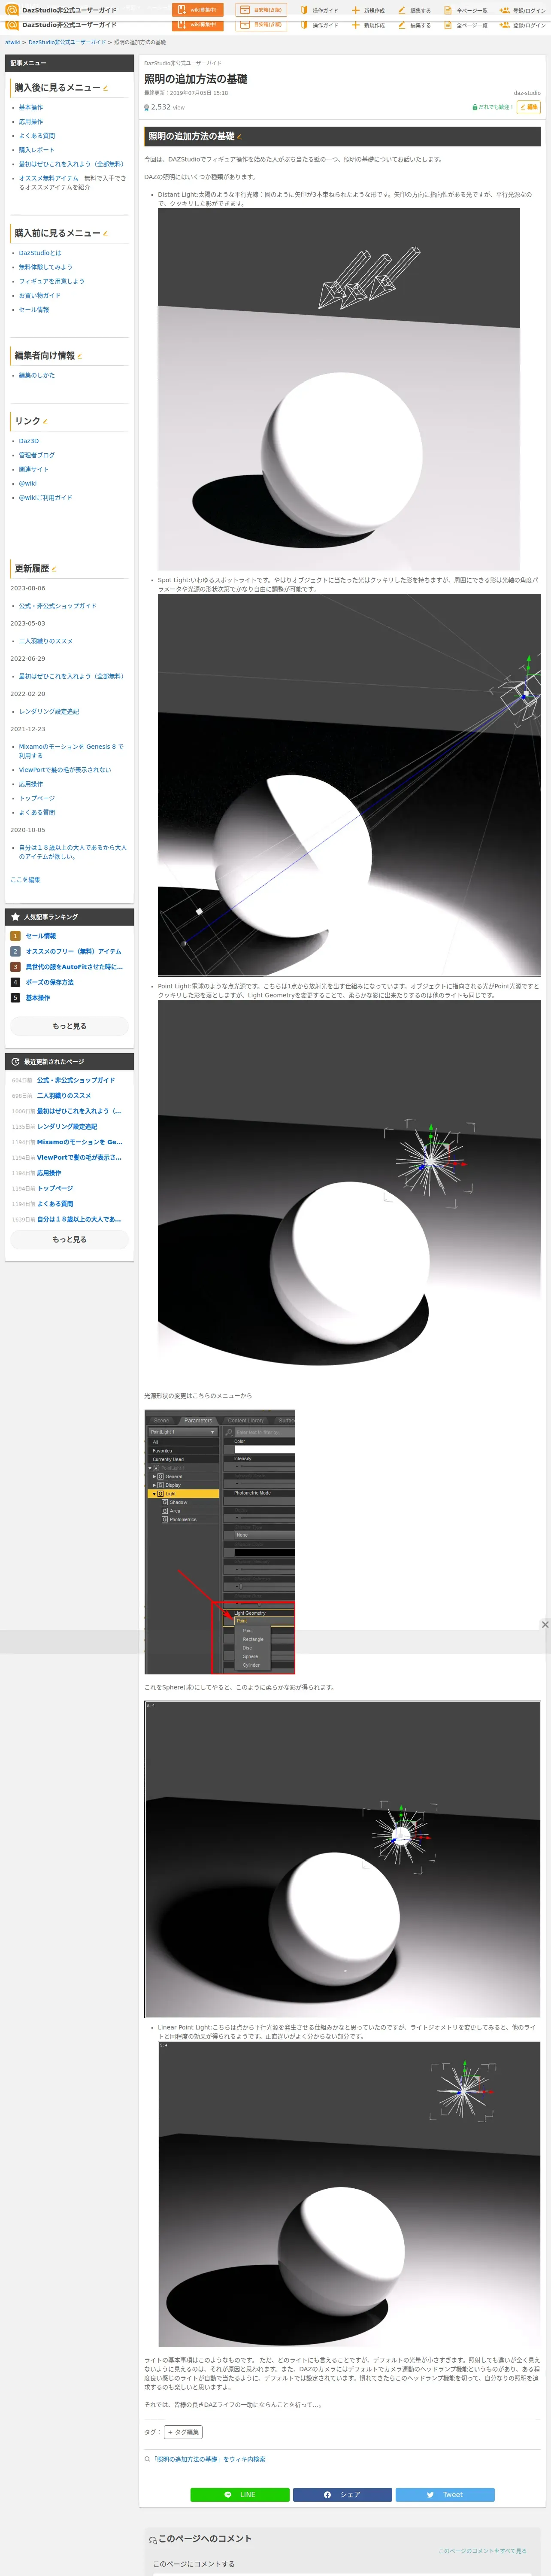Screen dimensions: 551x2576
Task: Open the atwiki breadcrumb link
Action: click(13, 42)
